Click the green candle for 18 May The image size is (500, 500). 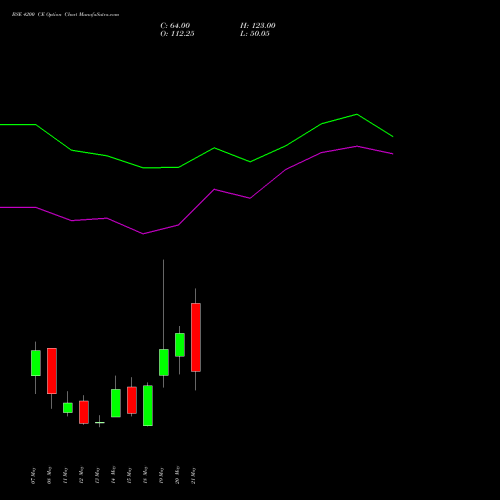(x=148, y=406)
